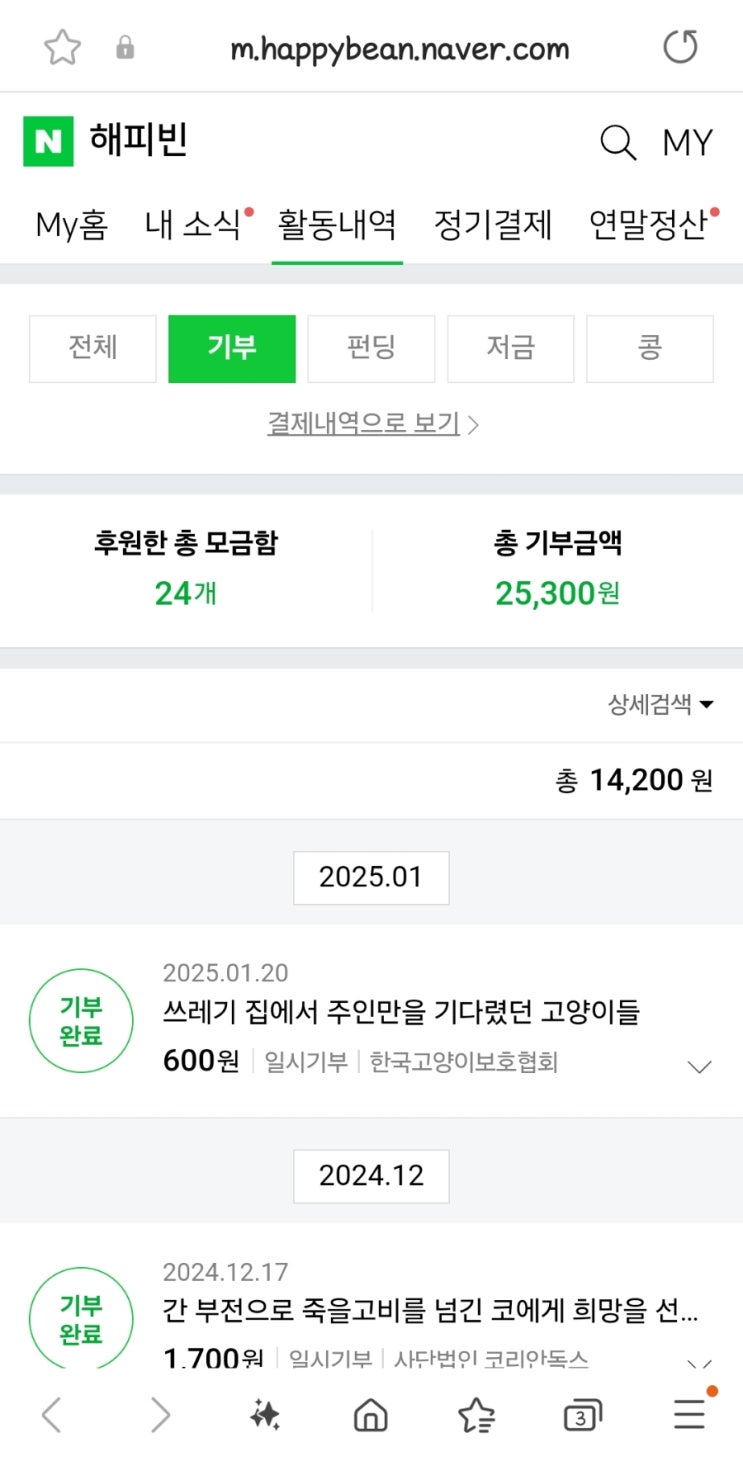Open the 상세검색 dropdown

coord(660,704)
